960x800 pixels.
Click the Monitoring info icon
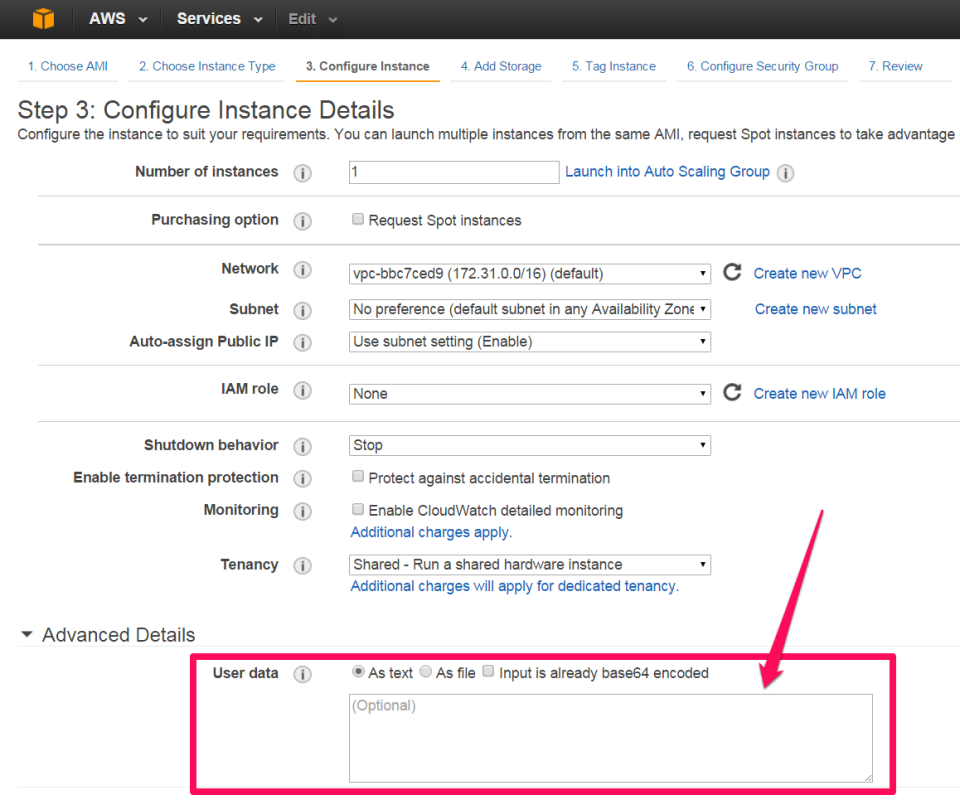coord(302,511)
